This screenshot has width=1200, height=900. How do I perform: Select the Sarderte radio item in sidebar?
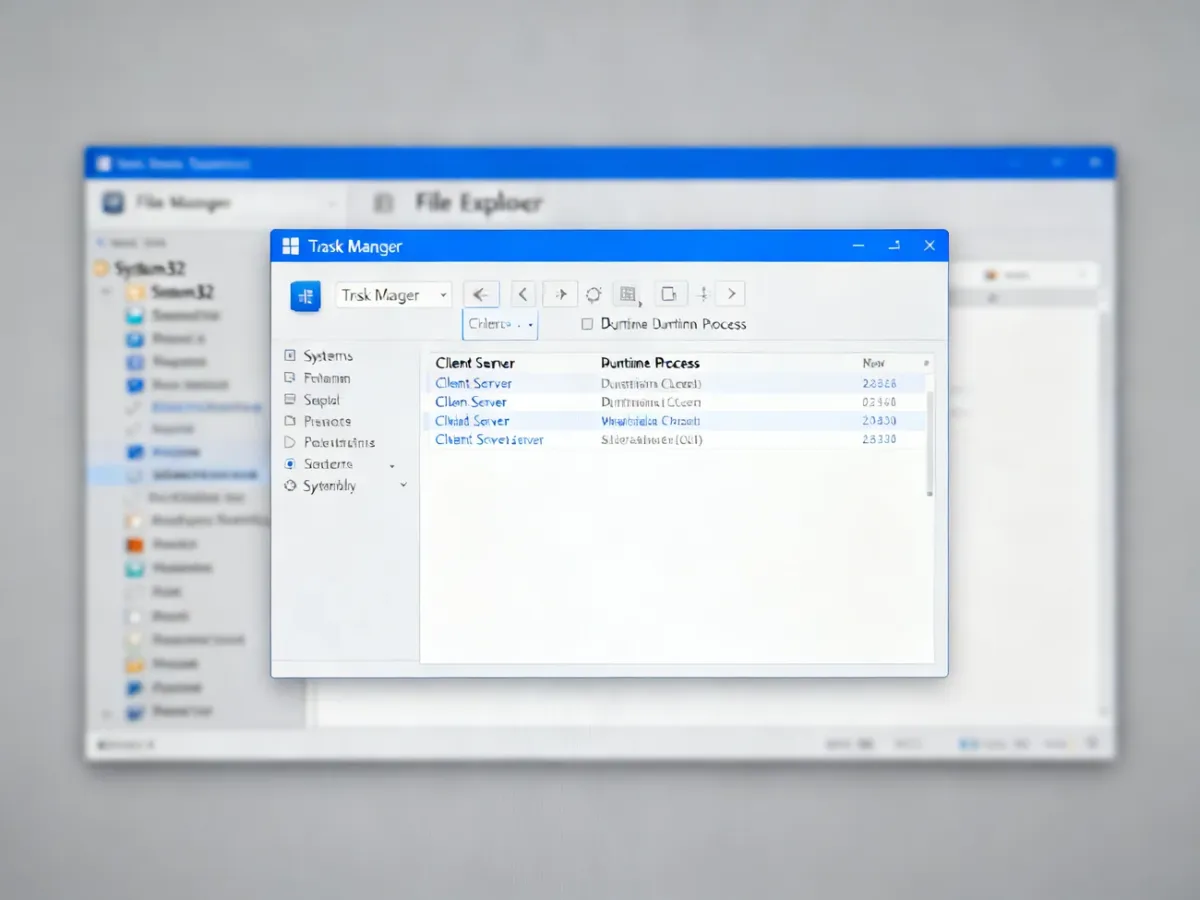[318, 464]
